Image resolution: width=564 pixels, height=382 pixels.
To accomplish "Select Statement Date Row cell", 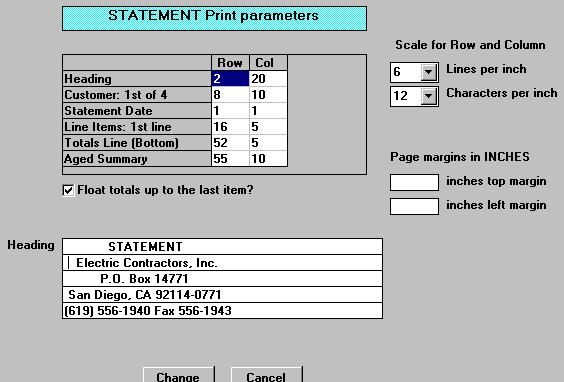I will click(x=230, y=111).
